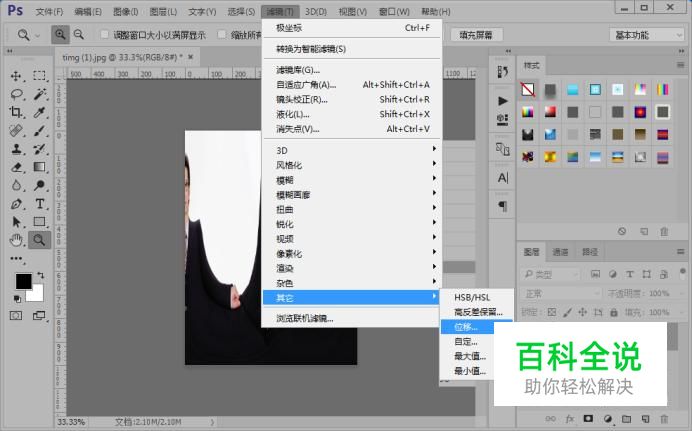The image size is (692, 431).
Task: Open the workspace switcher dropdown
Action: (x=647, y=35)
